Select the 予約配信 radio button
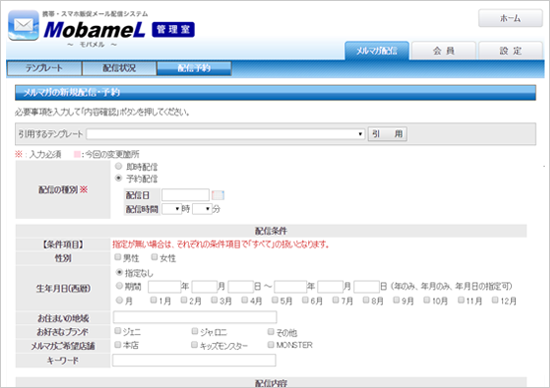This screenshot has width=550, height=388. [119, 178]
